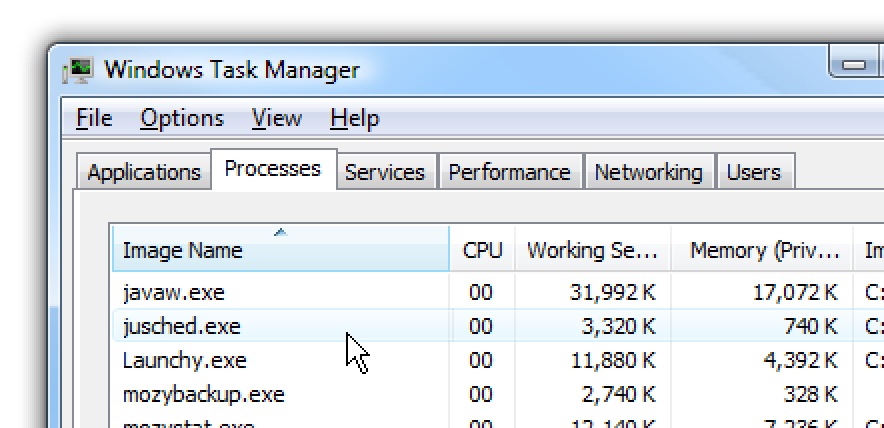Viewport: 884px width, 428px height.
Task: Sort by Memory (Private) column header
Action: coord(764,250)
